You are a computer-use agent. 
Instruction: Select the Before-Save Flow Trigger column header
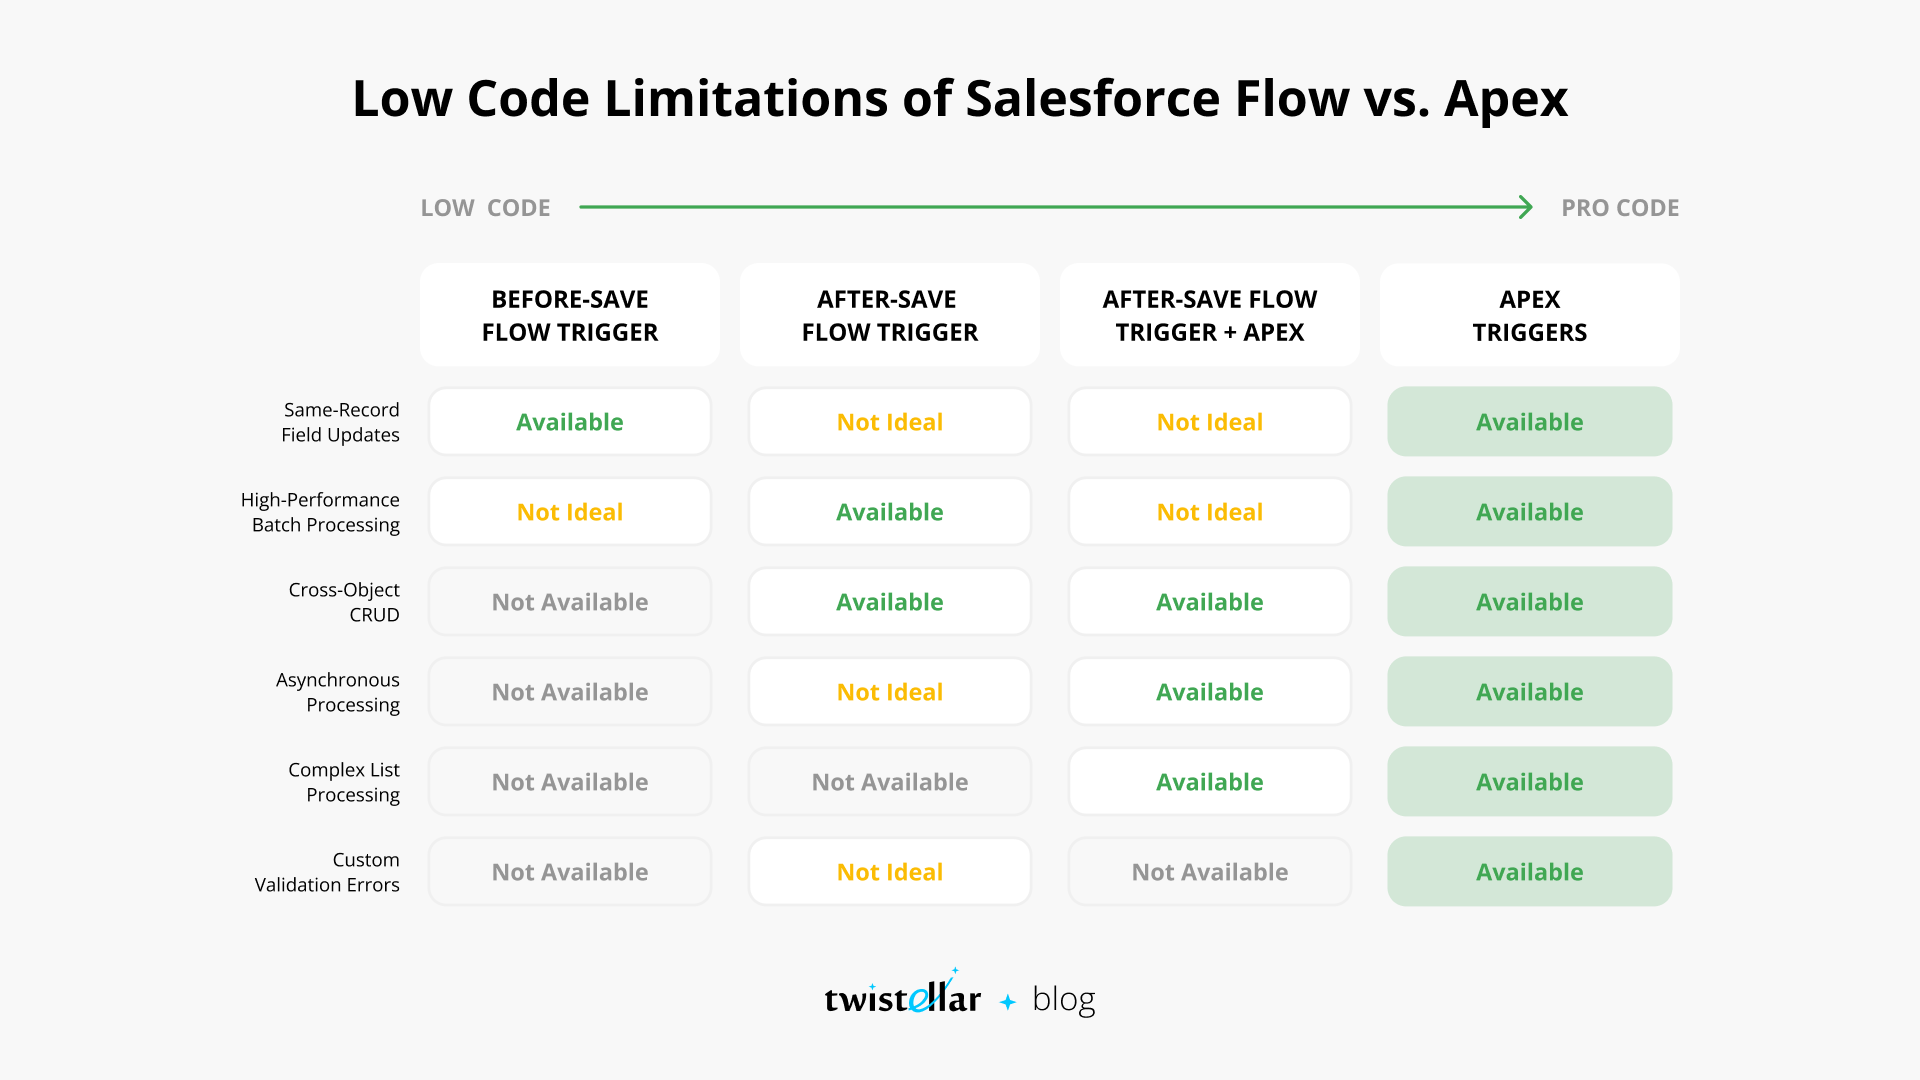pyautogui.click(x=570, y=315)
